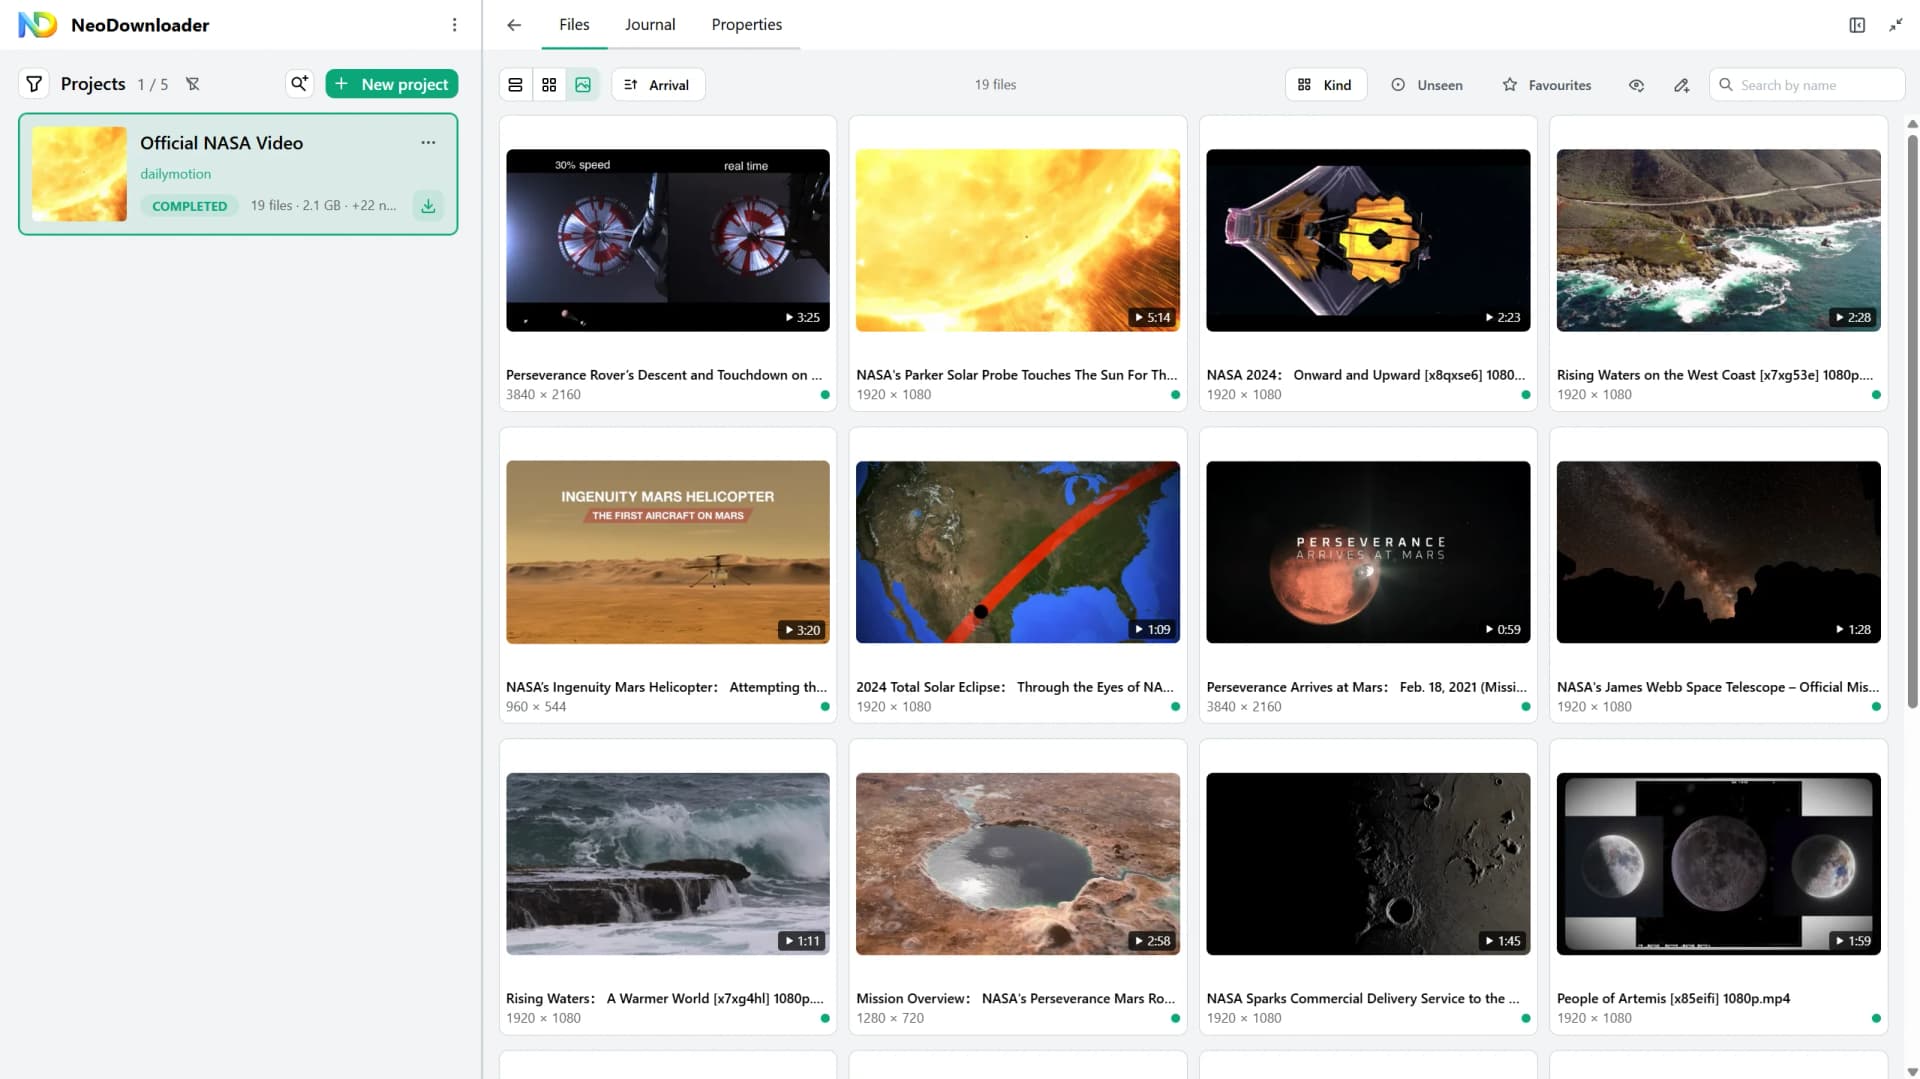Click green dot on Perseverance Rover's Descent card

(825, 395)
